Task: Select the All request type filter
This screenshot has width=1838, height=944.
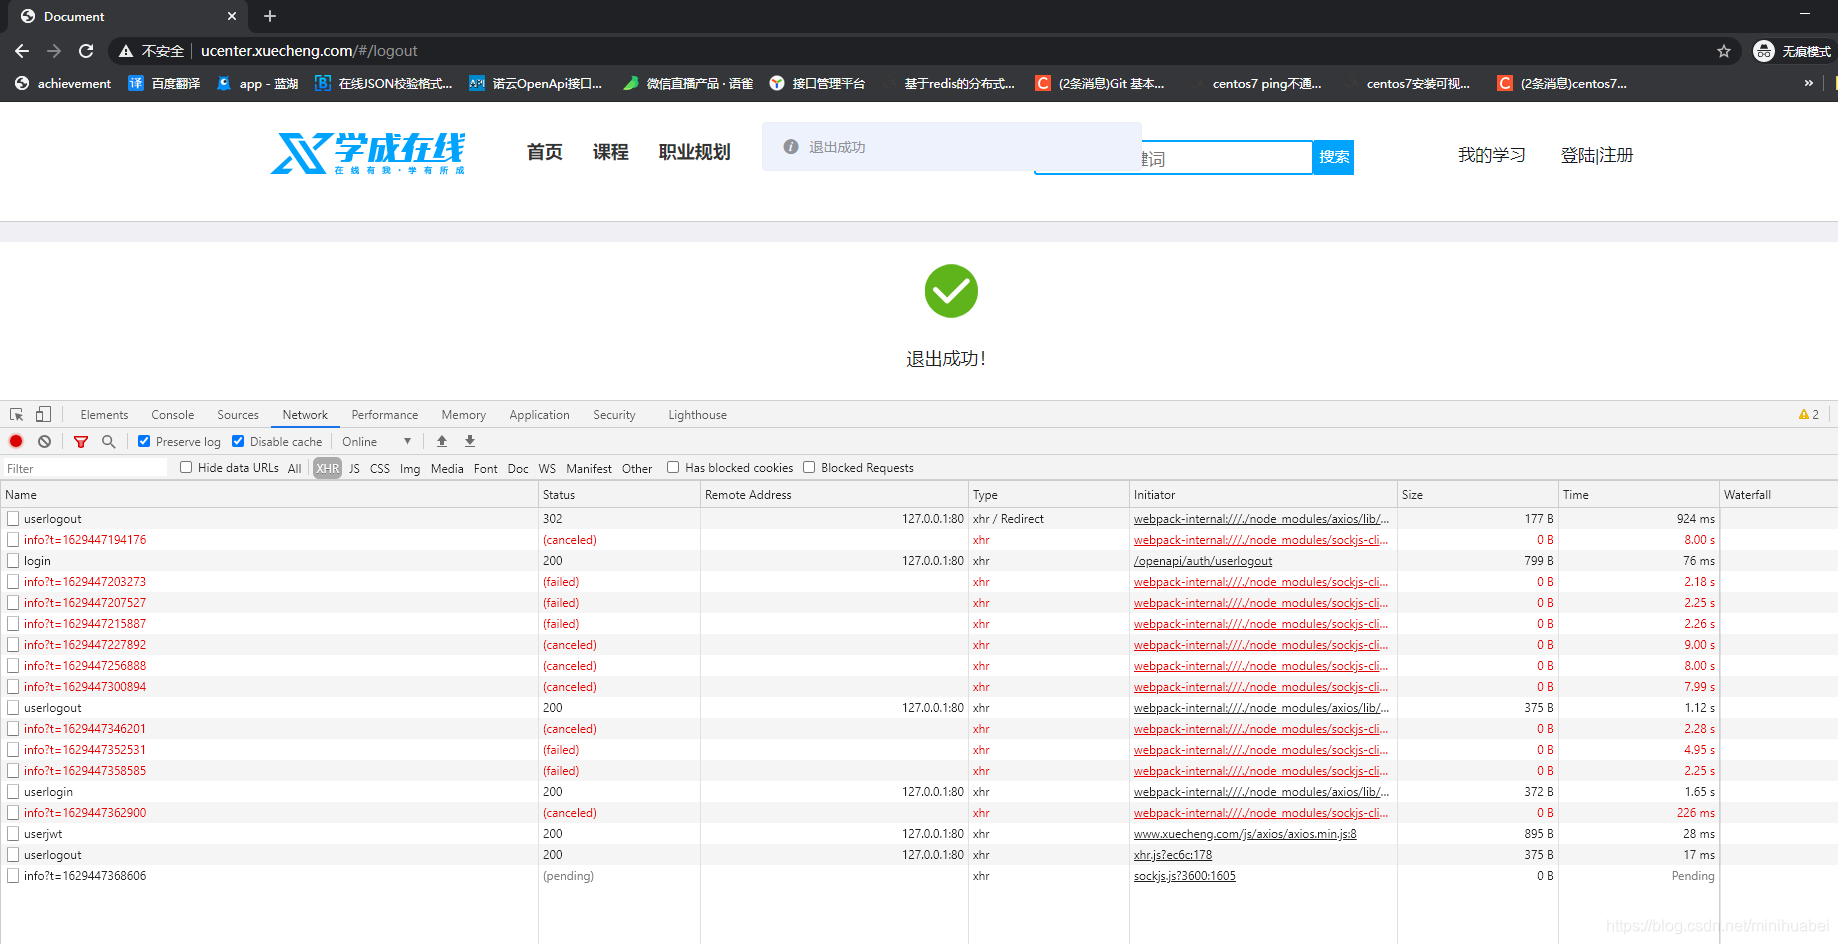Action: pos(294,468)
